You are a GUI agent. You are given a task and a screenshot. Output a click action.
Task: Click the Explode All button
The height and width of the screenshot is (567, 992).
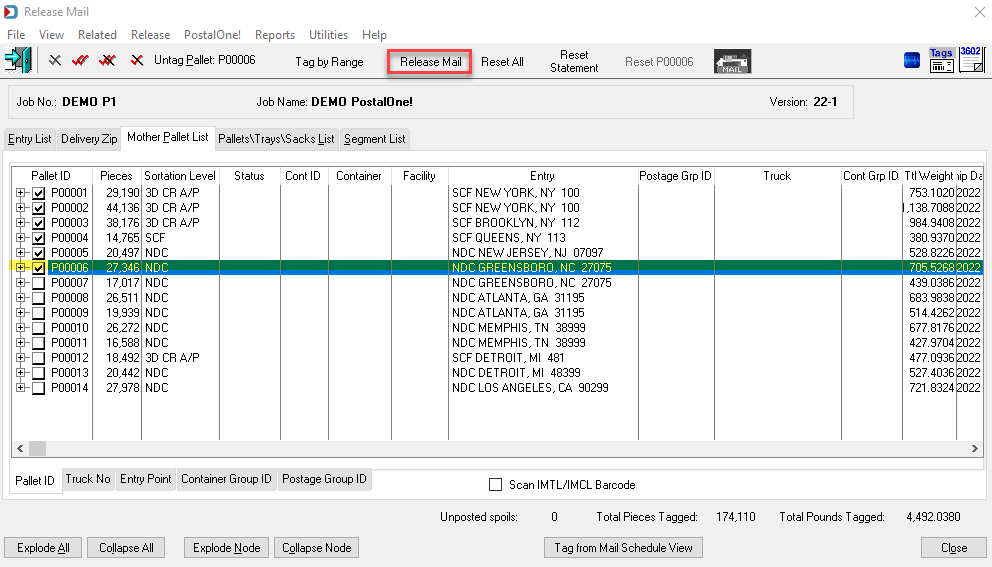[x=43, y=548]
